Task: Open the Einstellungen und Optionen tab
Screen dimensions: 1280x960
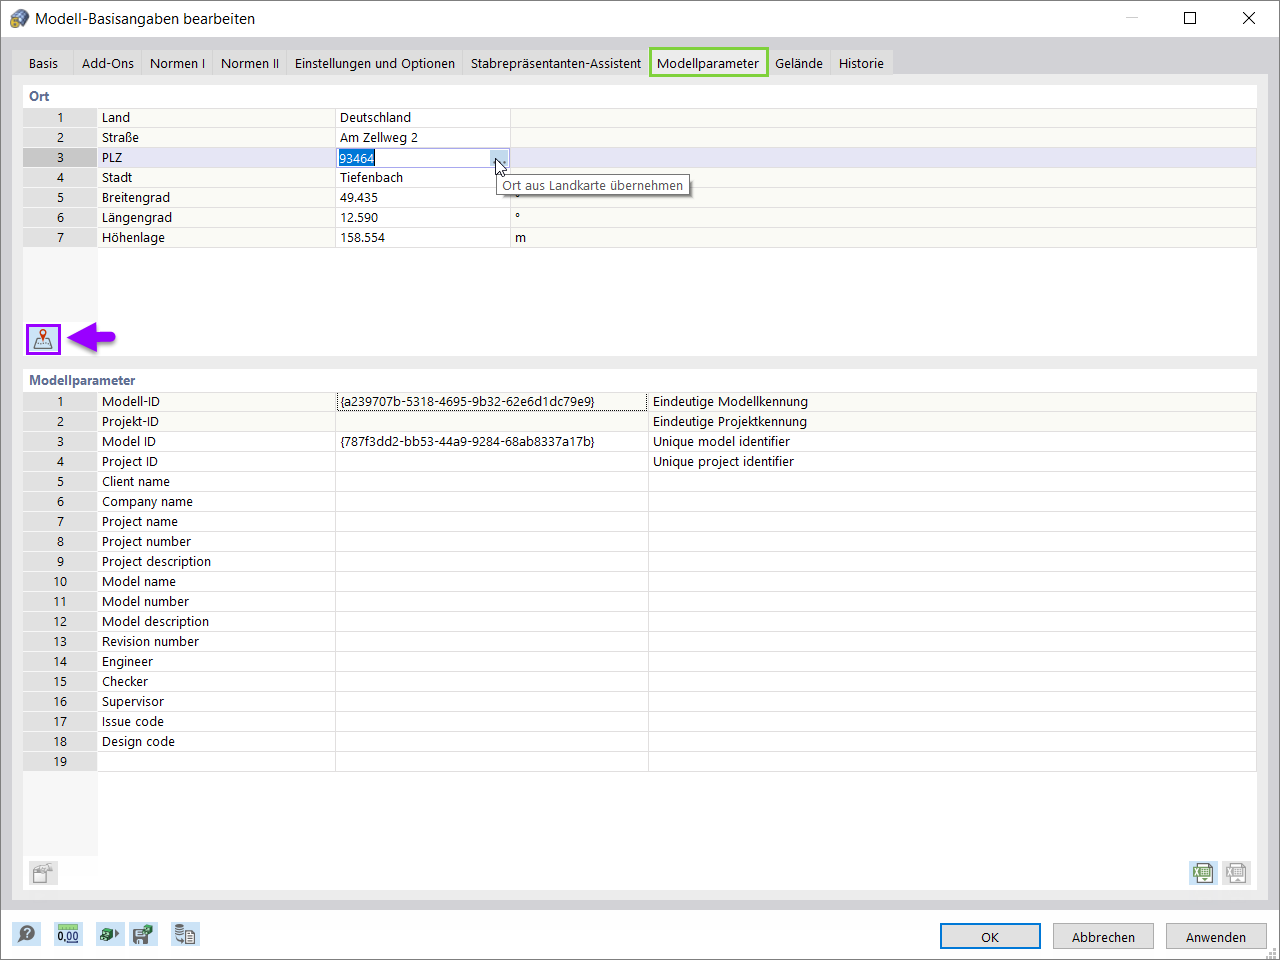Action: [x=375, y=63]
